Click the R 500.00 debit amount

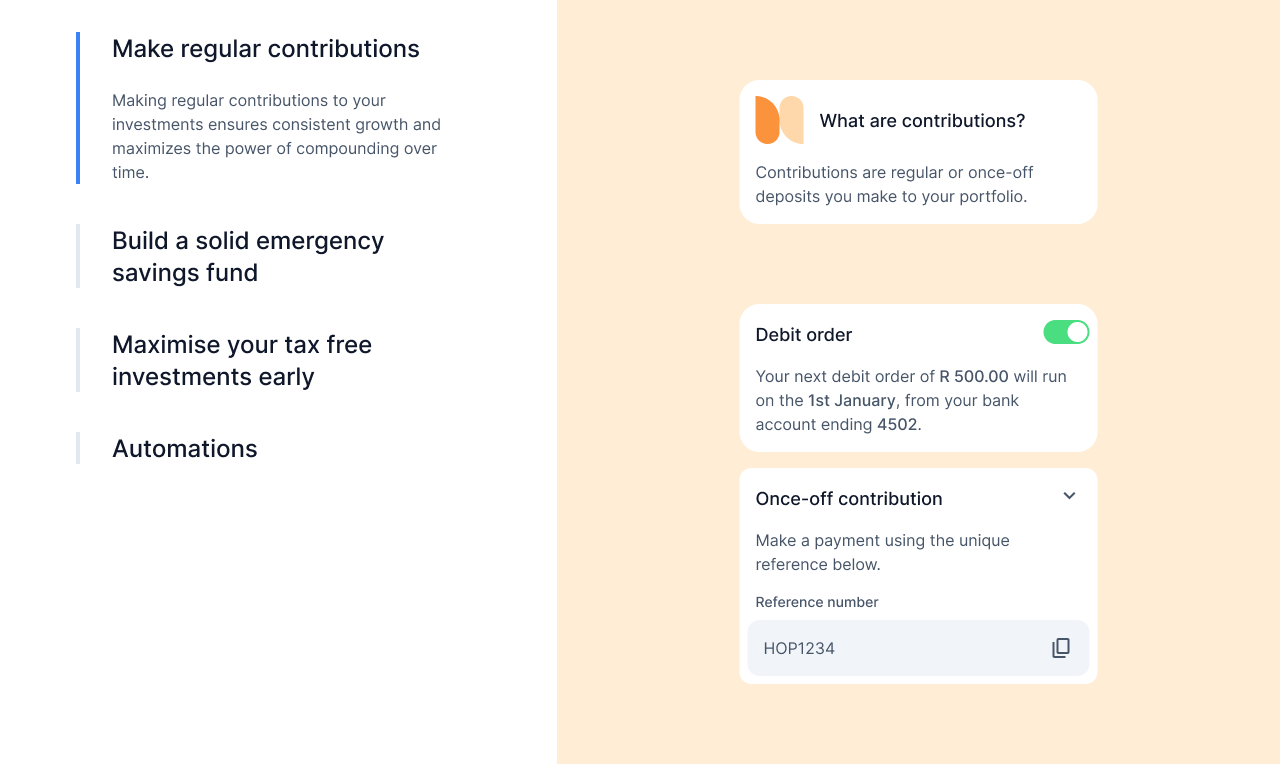click(974, 377)
